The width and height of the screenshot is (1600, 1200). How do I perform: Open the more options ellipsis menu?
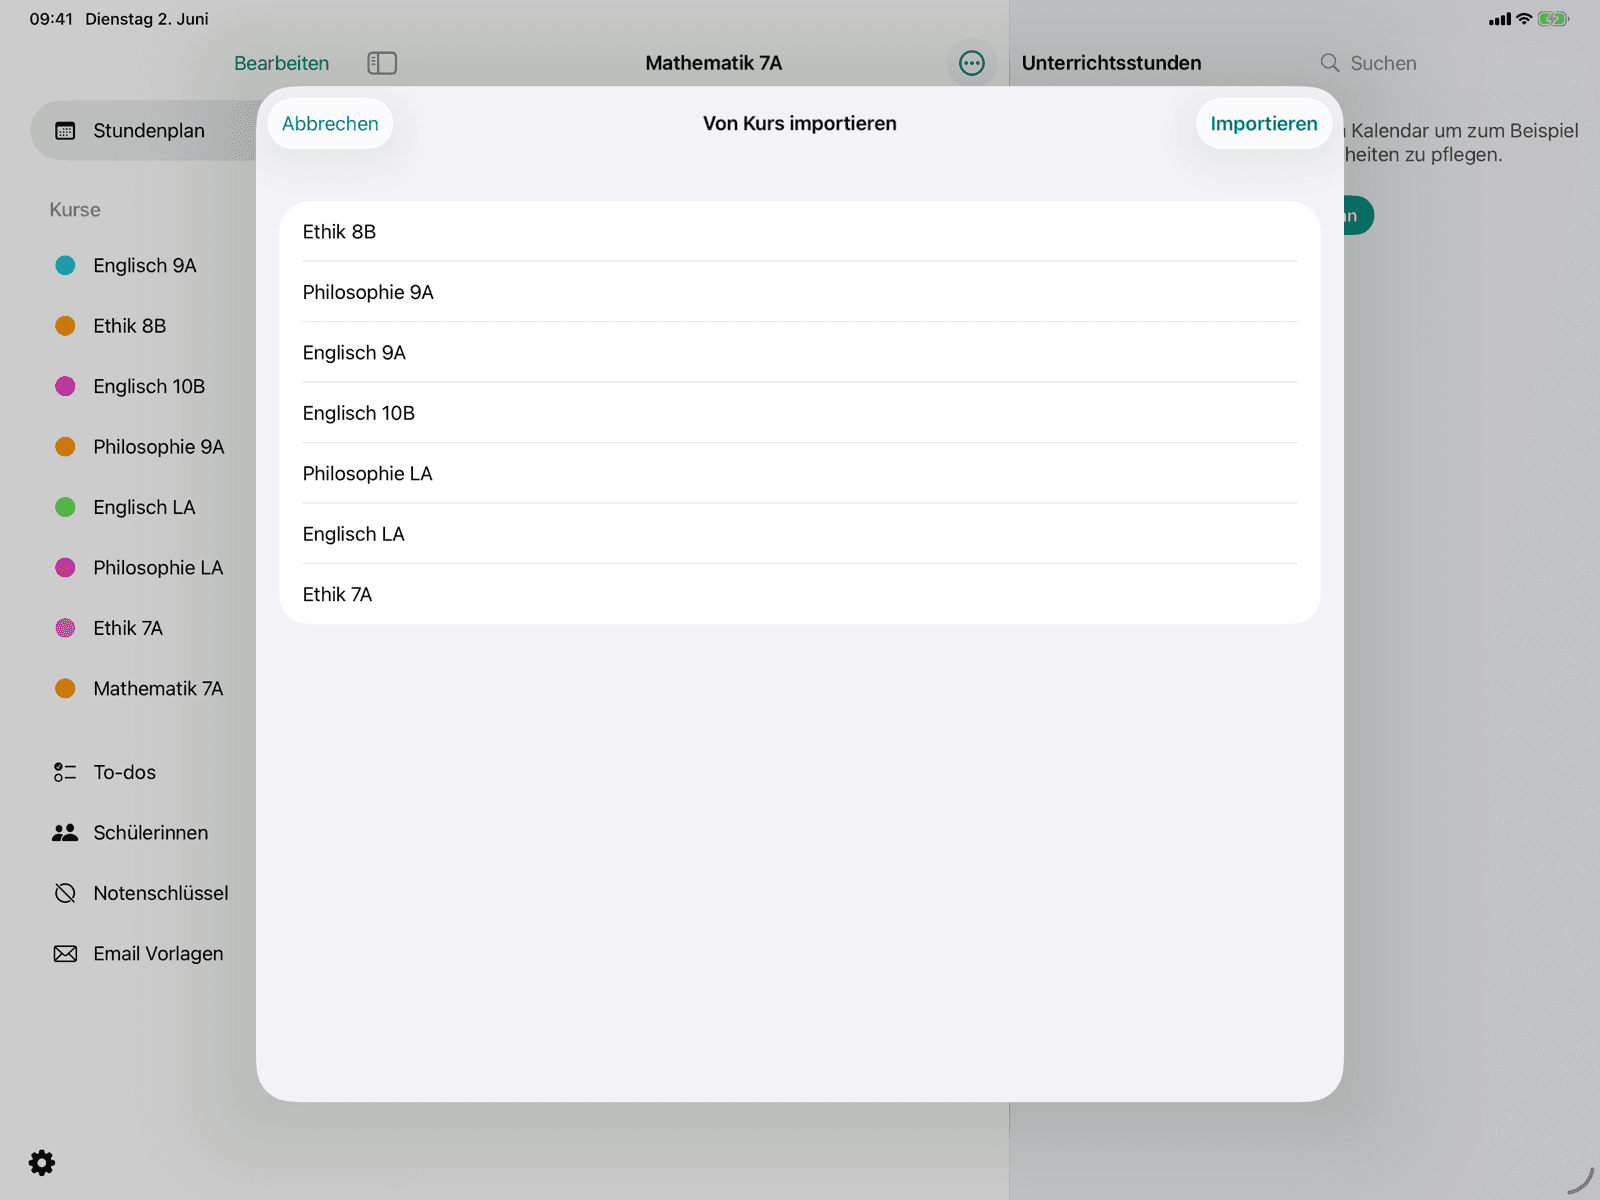tap(971, 63)
